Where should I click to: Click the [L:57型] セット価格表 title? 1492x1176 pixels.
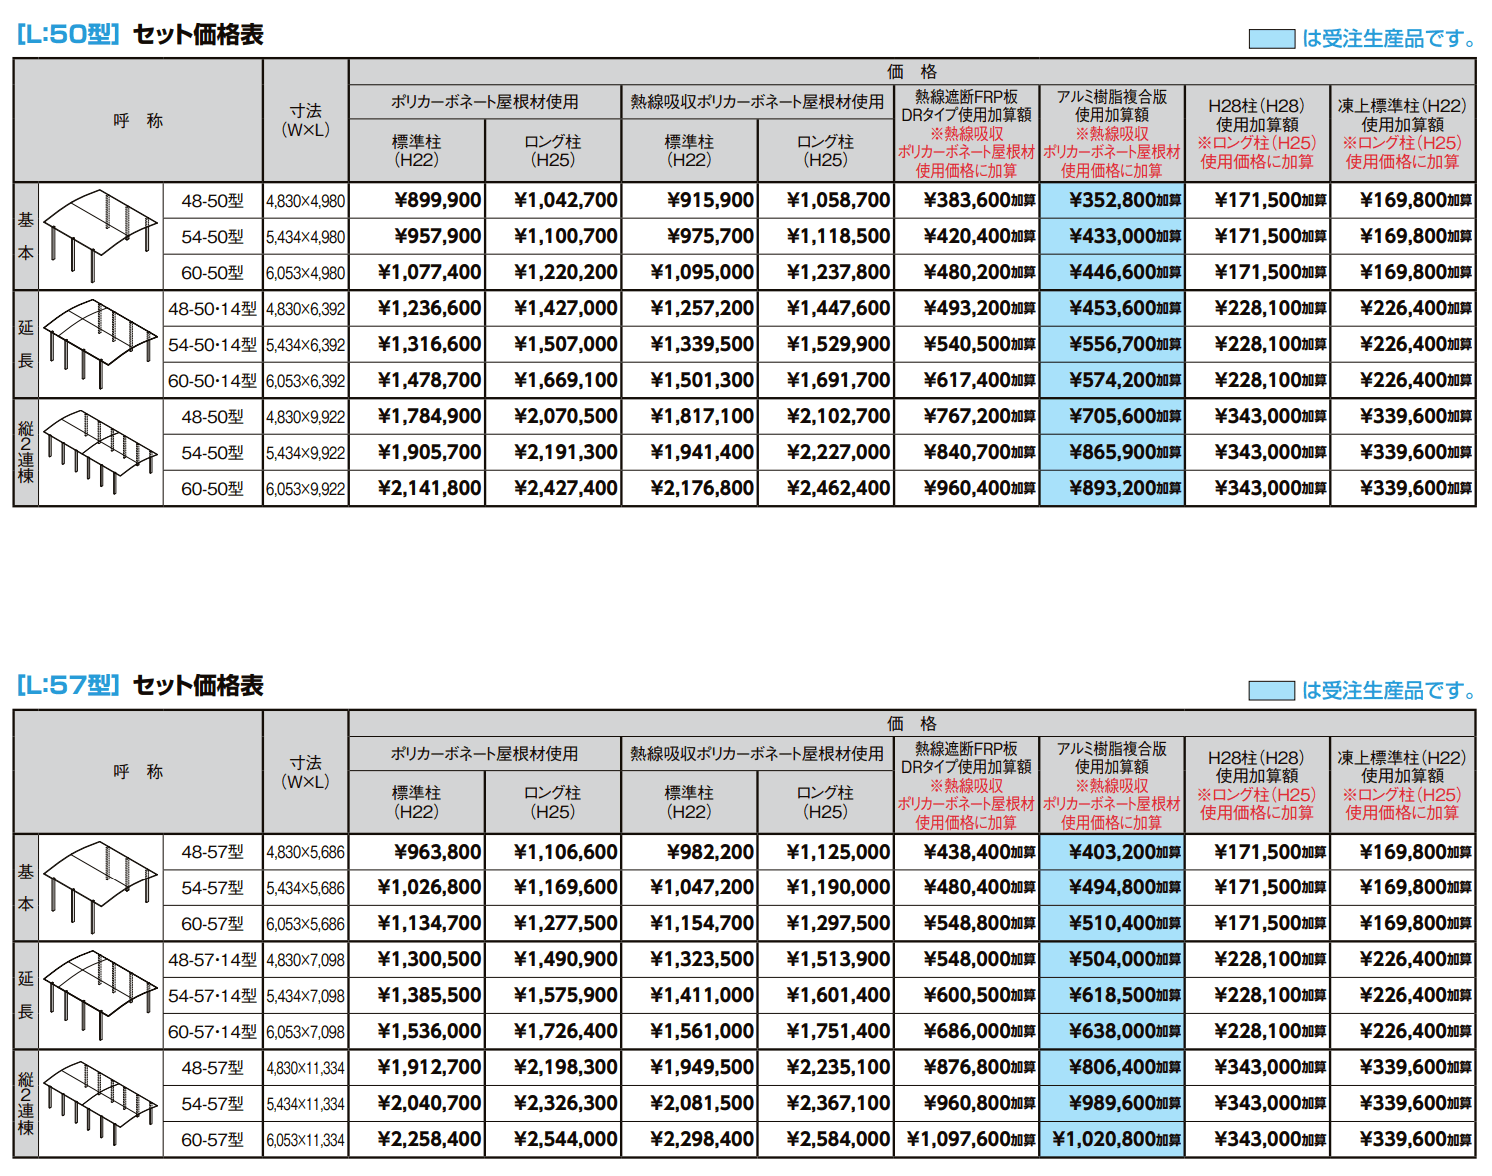(140, 686)
